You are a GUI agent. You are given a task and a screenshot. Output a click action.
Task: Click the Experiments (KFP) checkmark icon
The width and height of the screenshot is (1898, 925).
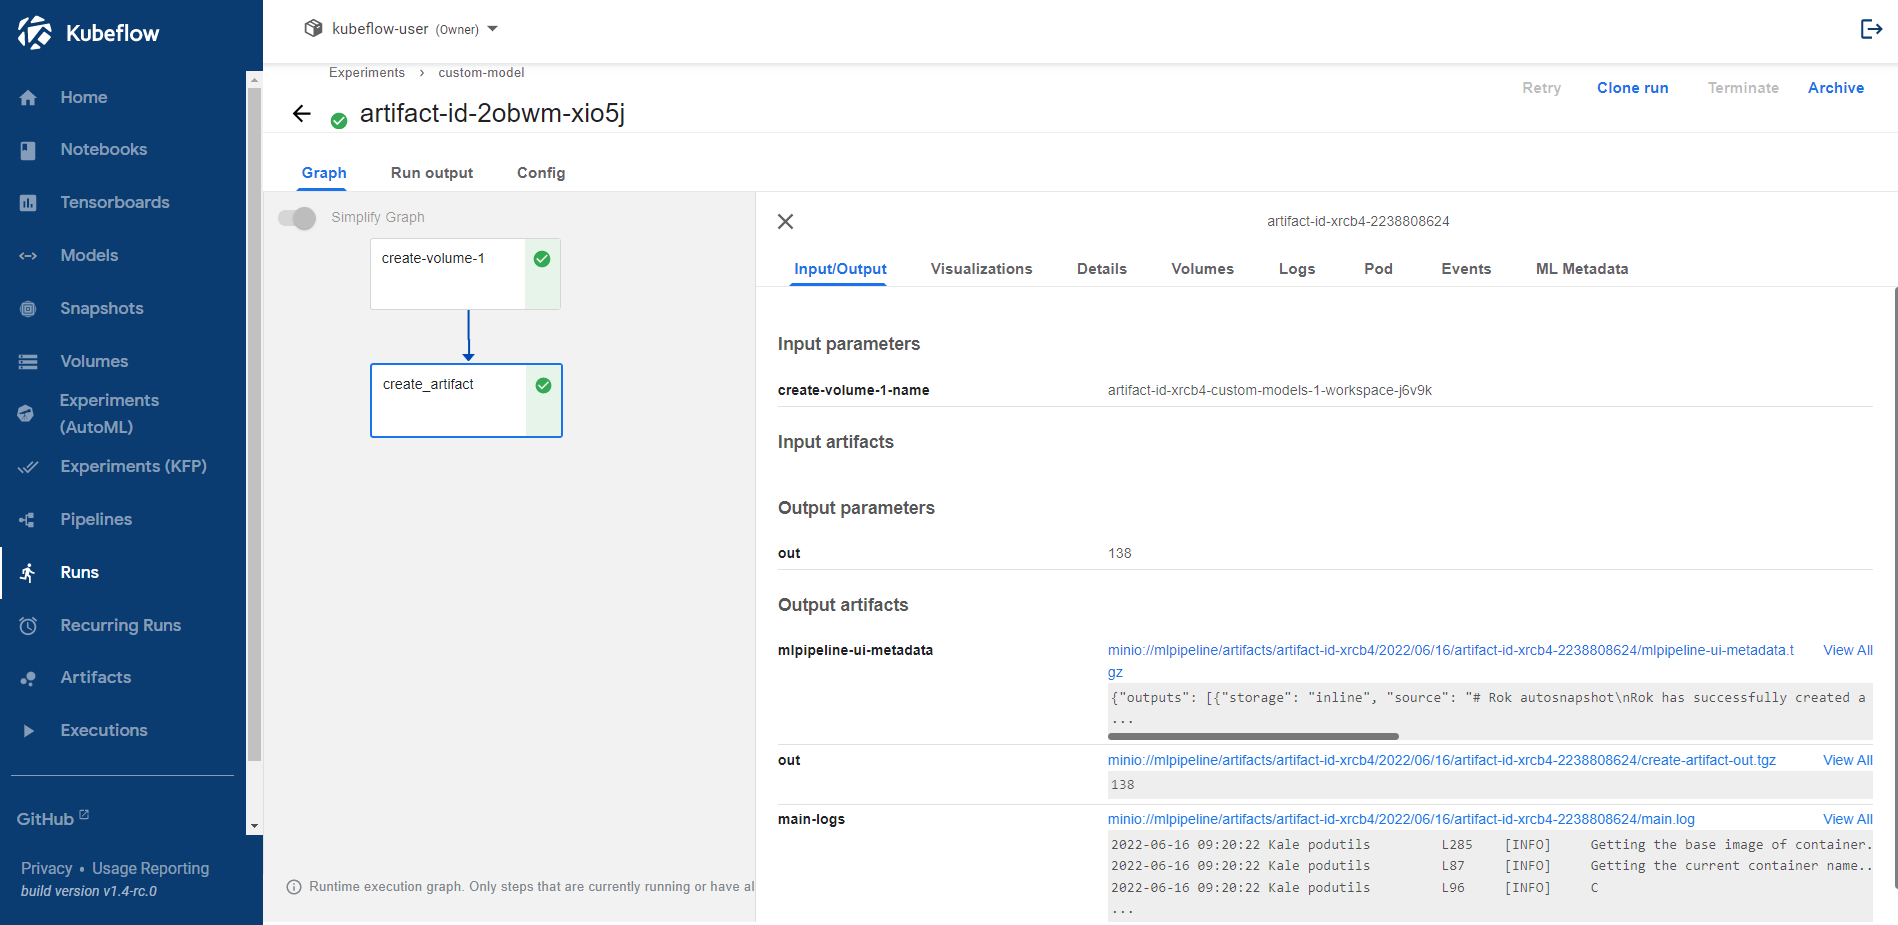(28, 467)
